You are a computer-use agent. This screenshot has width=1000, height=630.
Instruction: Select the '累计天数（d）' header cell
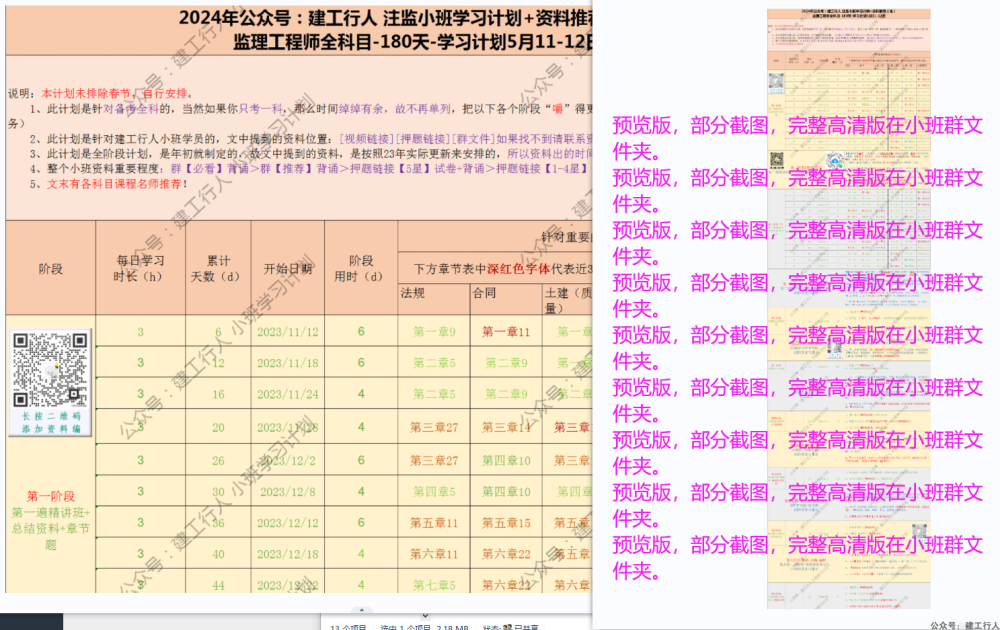point(218,268)
